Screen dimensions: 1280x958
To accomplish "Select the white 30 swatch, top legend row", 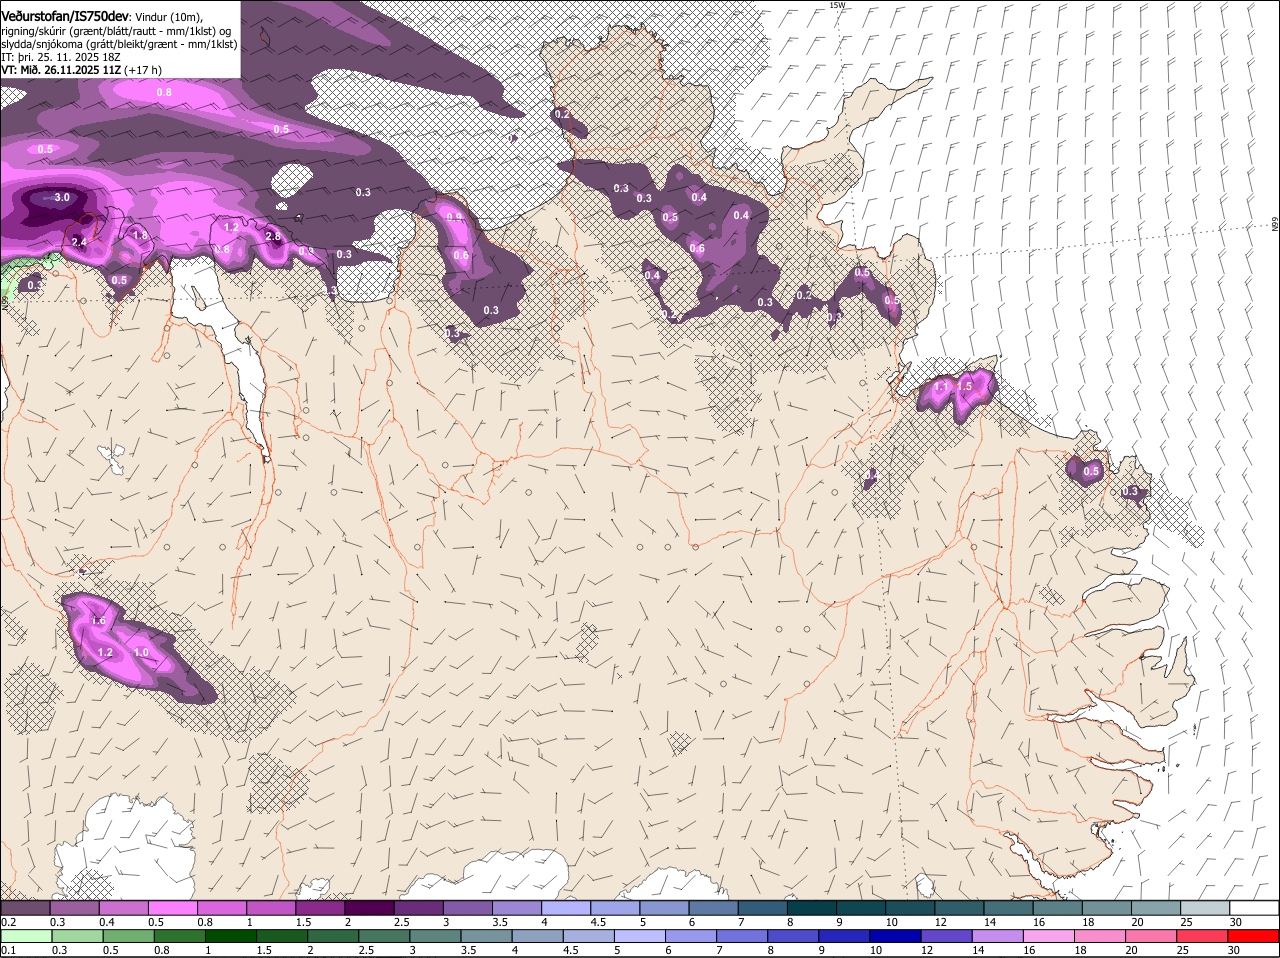I will [1255, 909].
